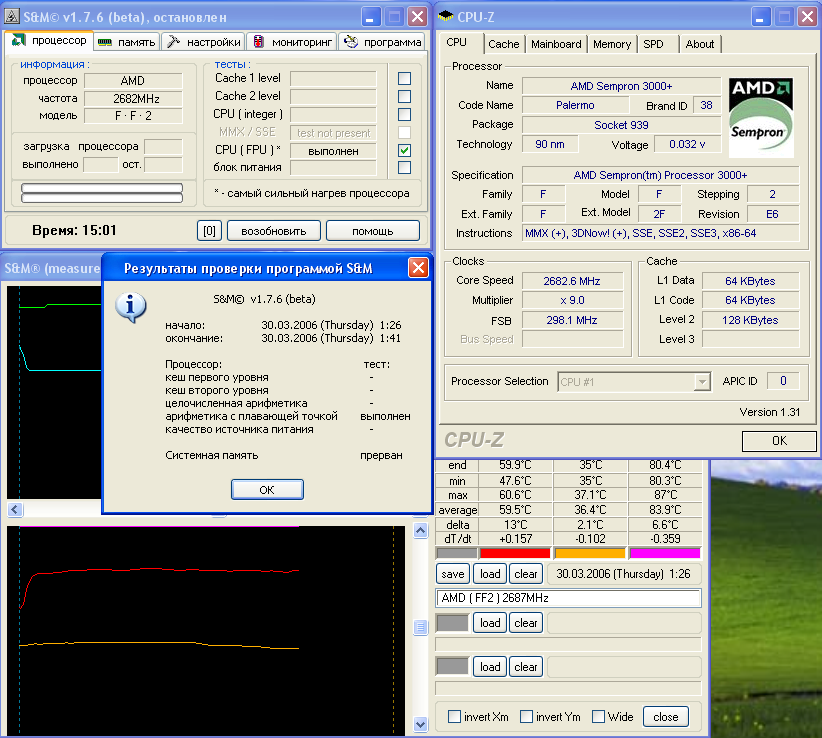Switch to CPU-Z Cache tab
The height and width of the screenshot is (738, 822).
pyautogui.click(x=503, y=44)
